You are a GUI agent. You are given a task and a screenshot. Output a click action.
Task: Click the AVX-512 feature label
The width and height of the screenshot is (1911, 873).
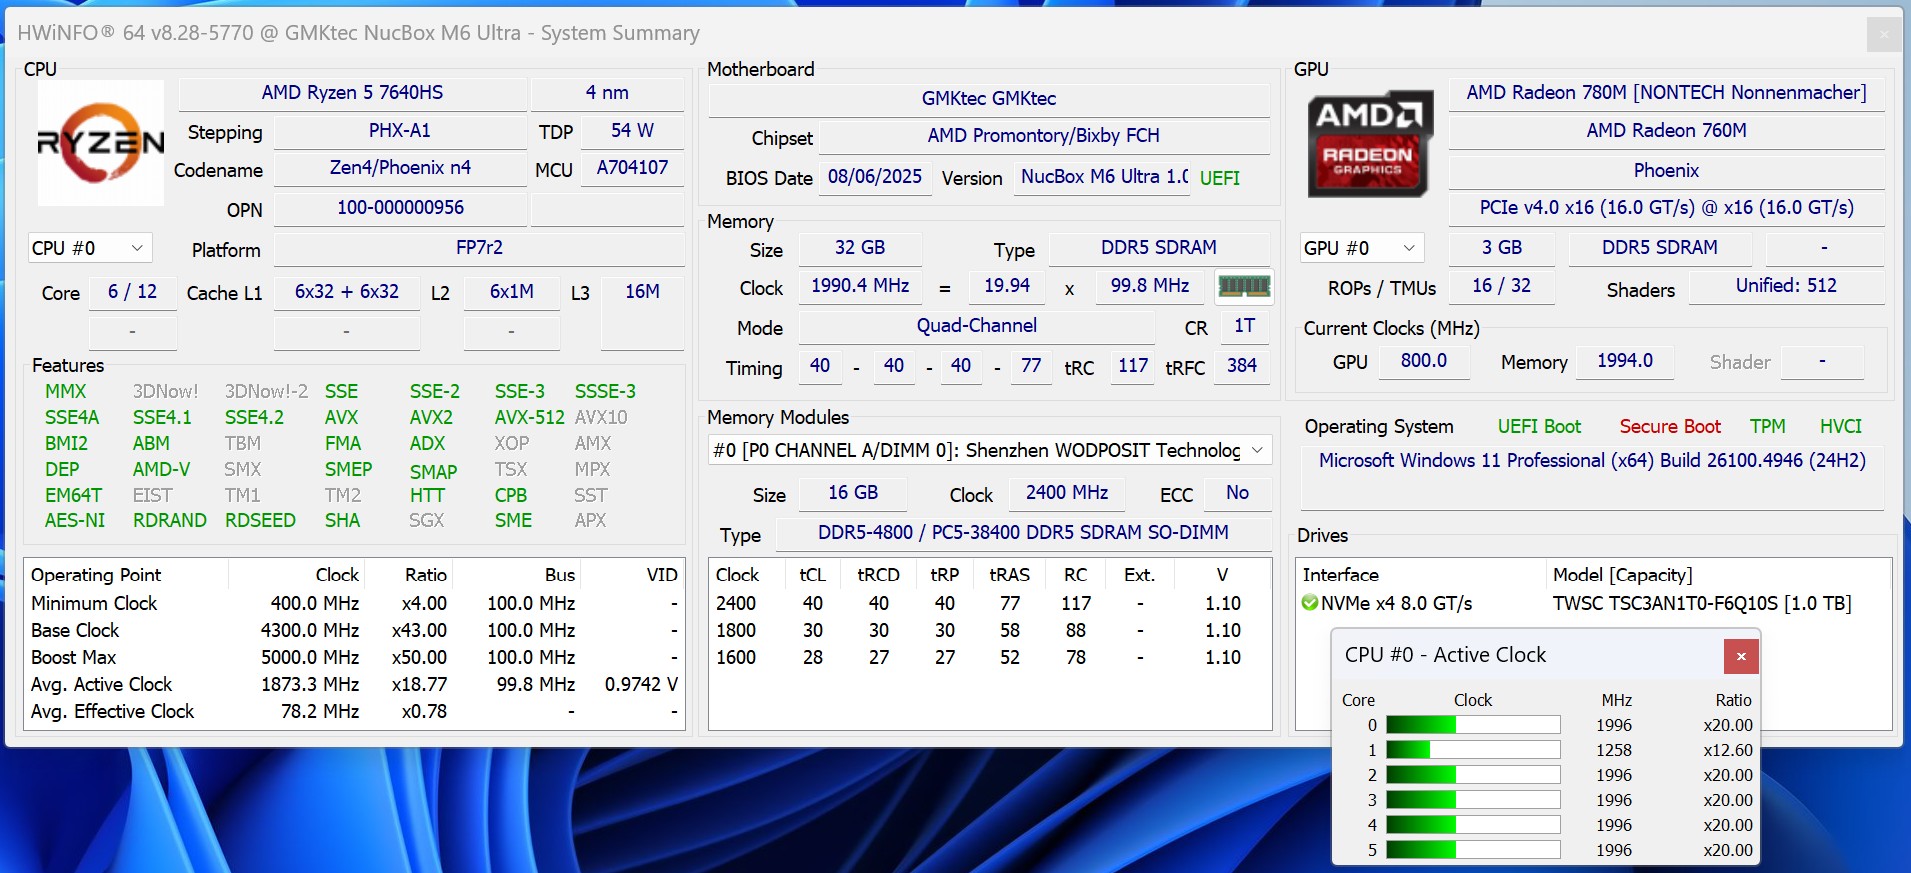[529, 418]
